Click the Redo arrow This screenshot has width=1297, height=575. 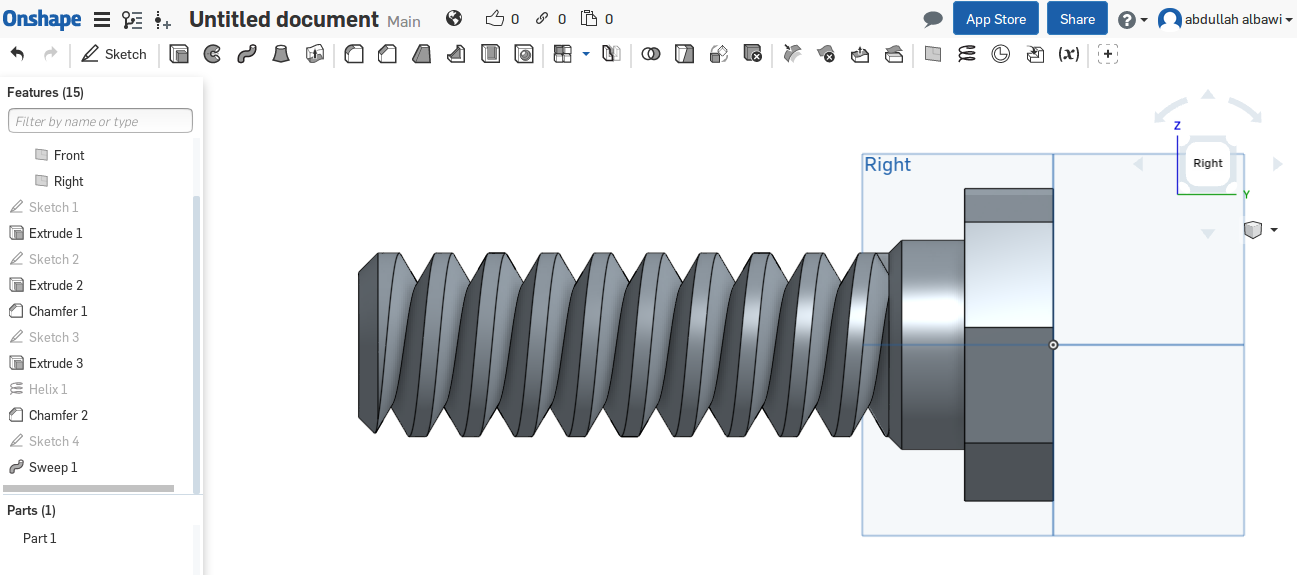point(50,54)
